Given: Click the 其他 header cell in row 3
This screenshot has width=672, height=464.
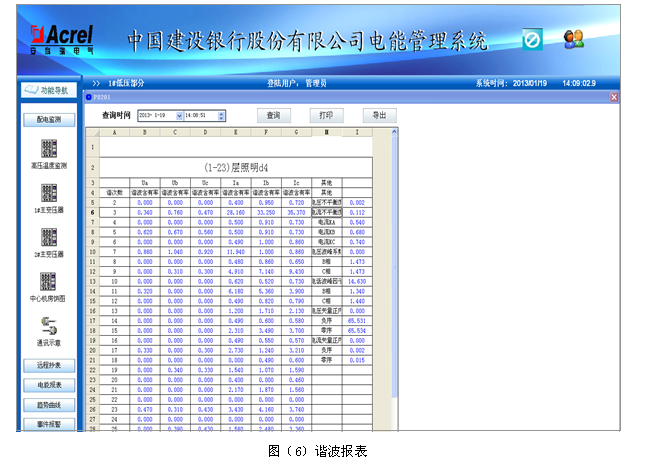Looking at the screenshot, I should (x=327, y=183).
